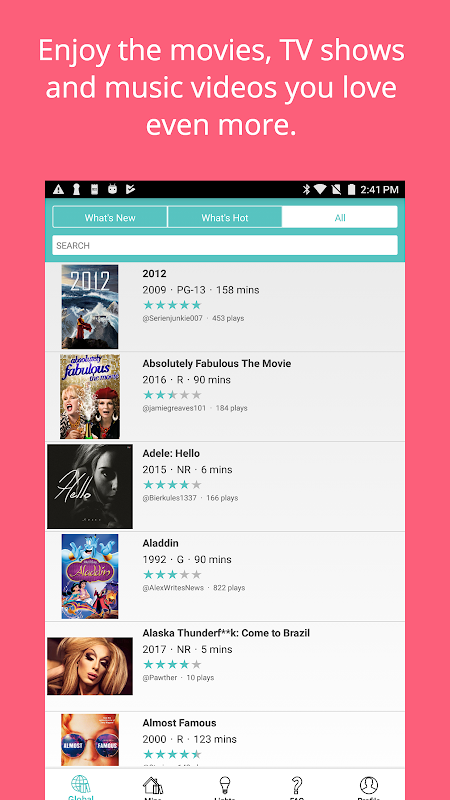Open the Lights bulb icon
The height and width of the screenshot is (800, 450).
(224, 784)
